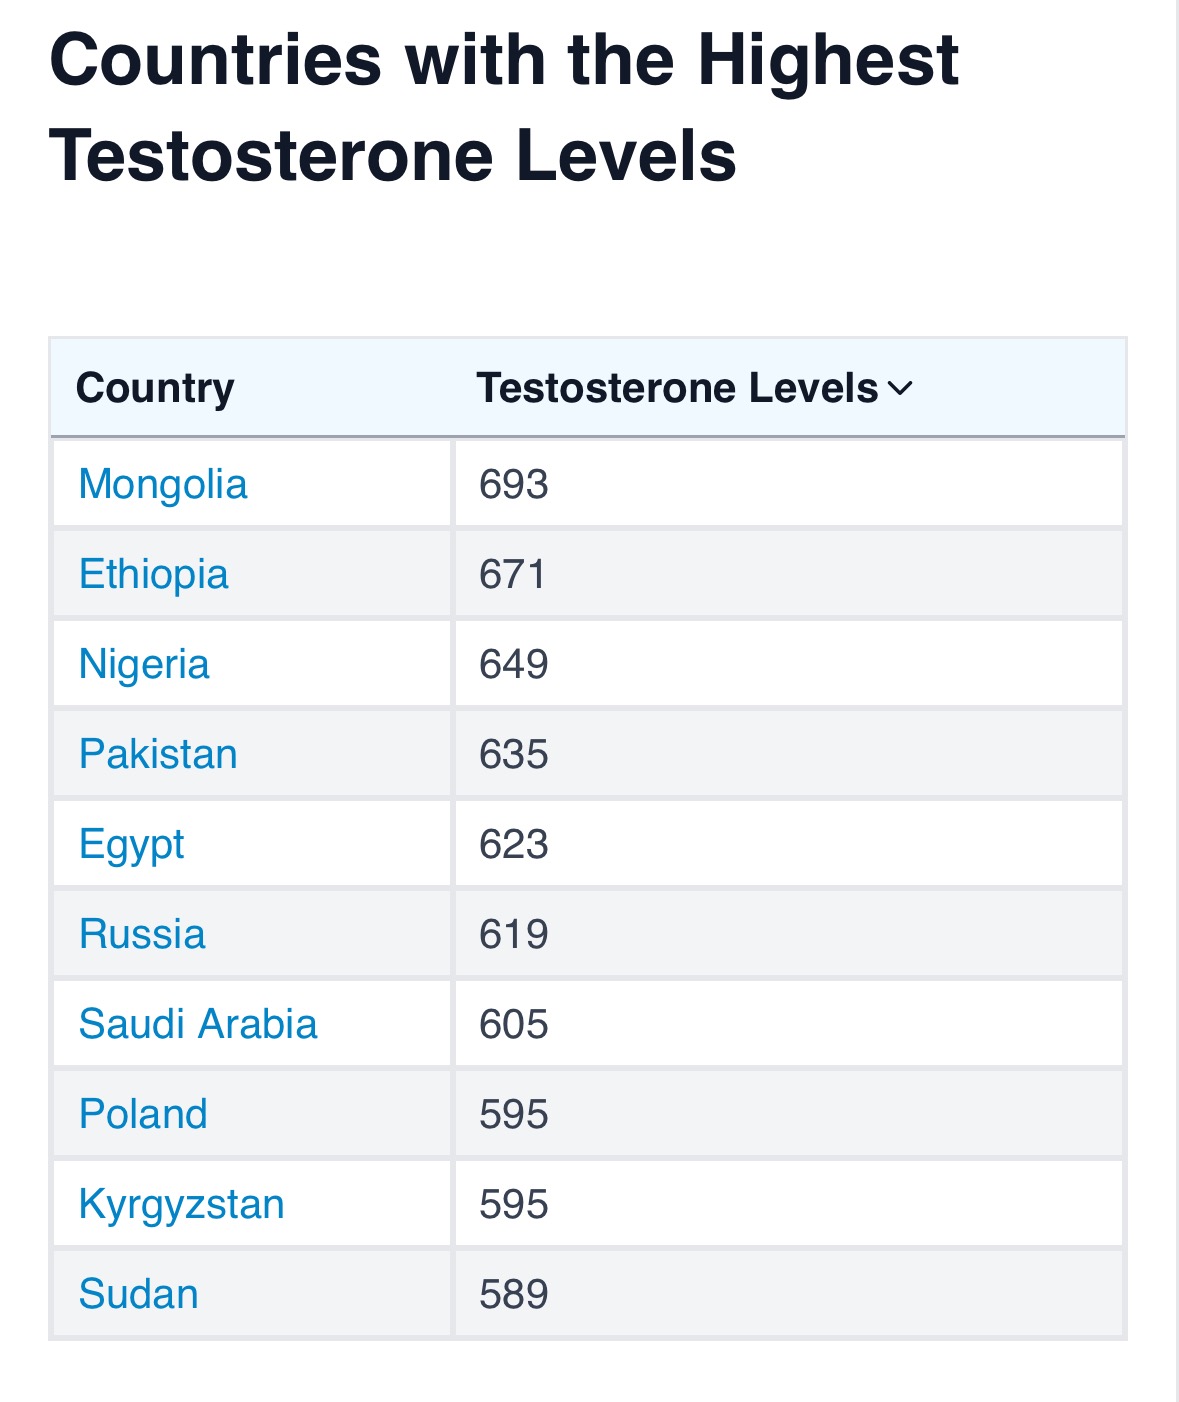This screenshot has width=1179, height=1402.
Task: Click the 649 value for Nigeria
Action: (x=514, y=665)
